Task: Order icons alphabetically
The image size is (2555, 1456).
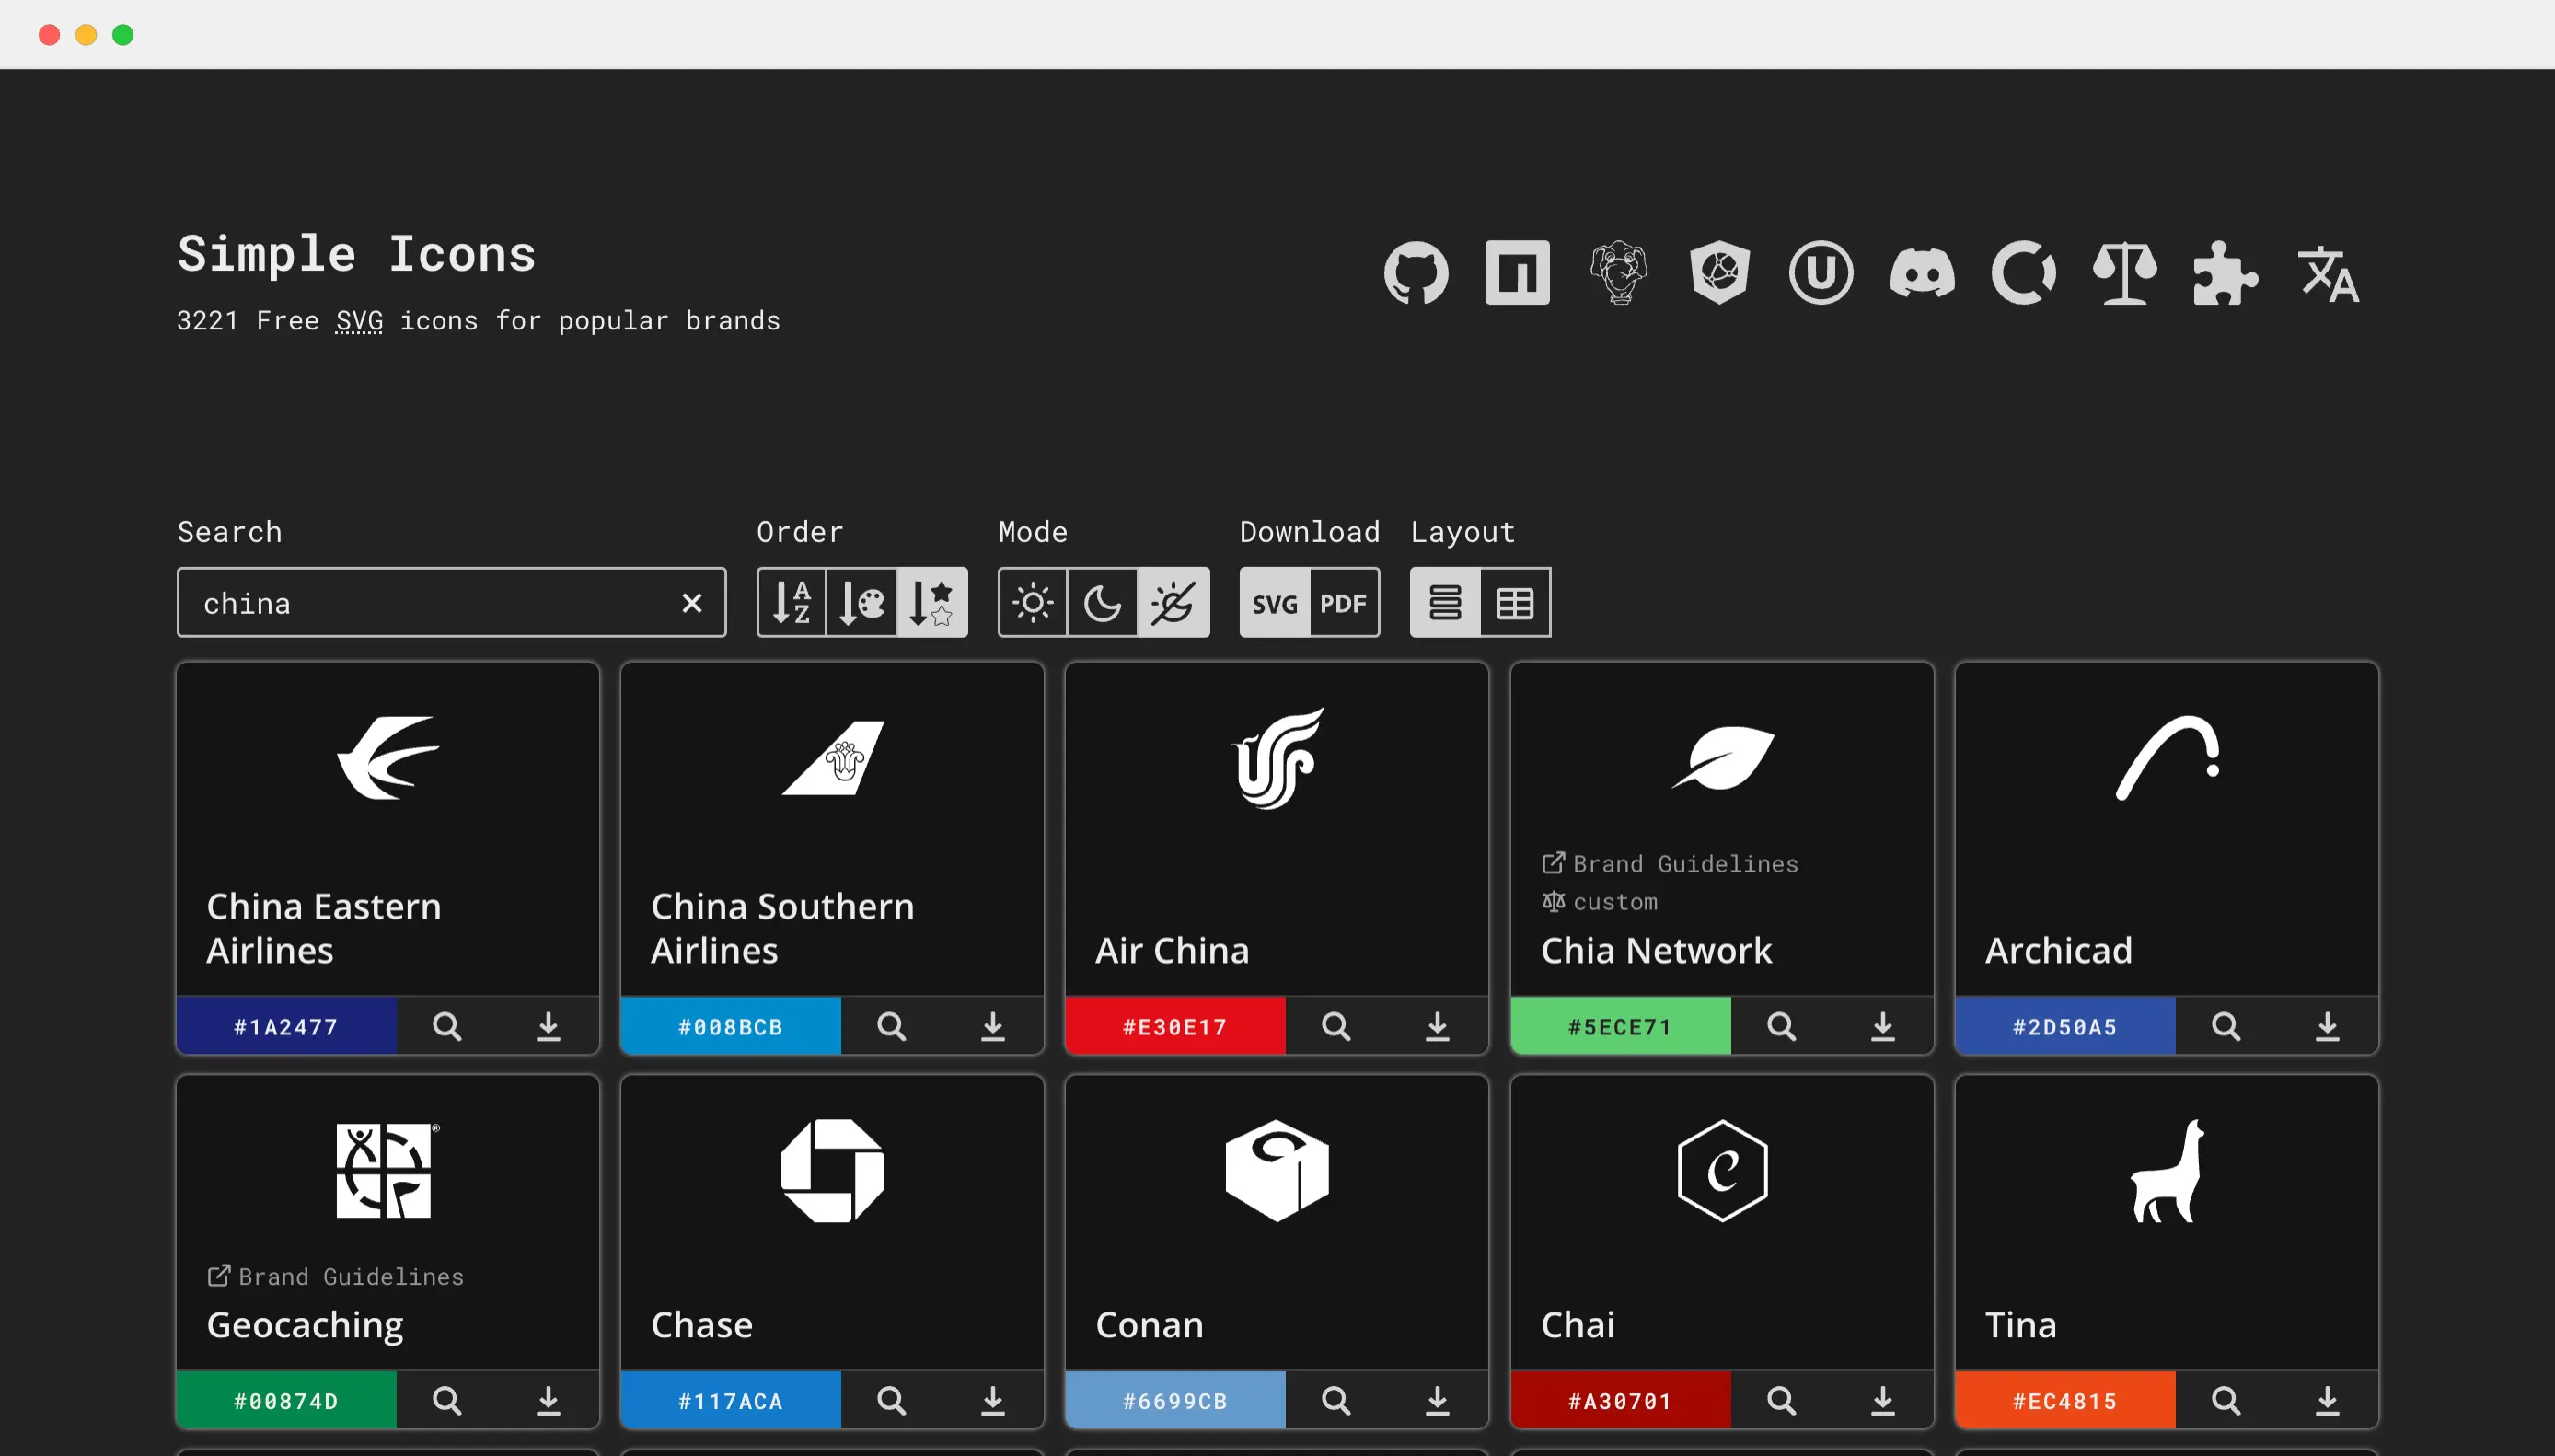Action: [x=792, y=602]
